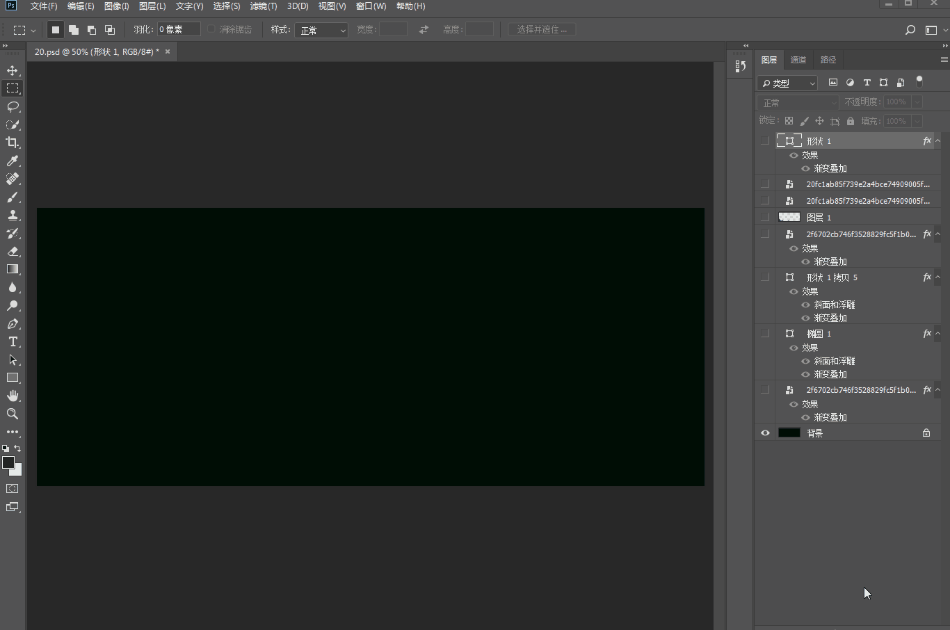Screen dimensions: 950x630
Task: Select the Brush tool
Action: (13, 197)
